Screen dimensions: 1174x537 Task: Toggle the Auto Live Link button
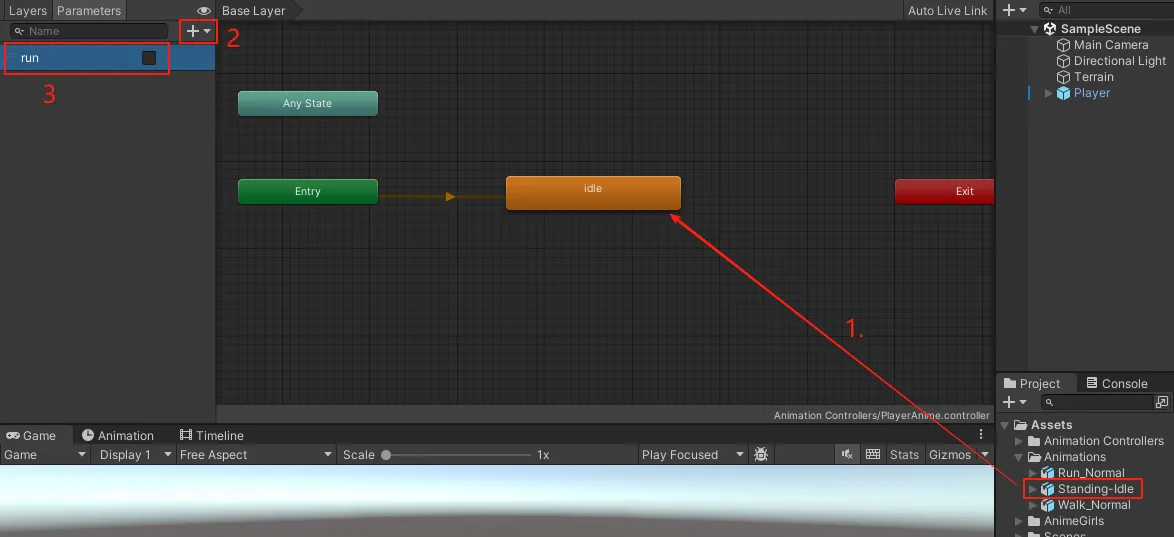947,10
